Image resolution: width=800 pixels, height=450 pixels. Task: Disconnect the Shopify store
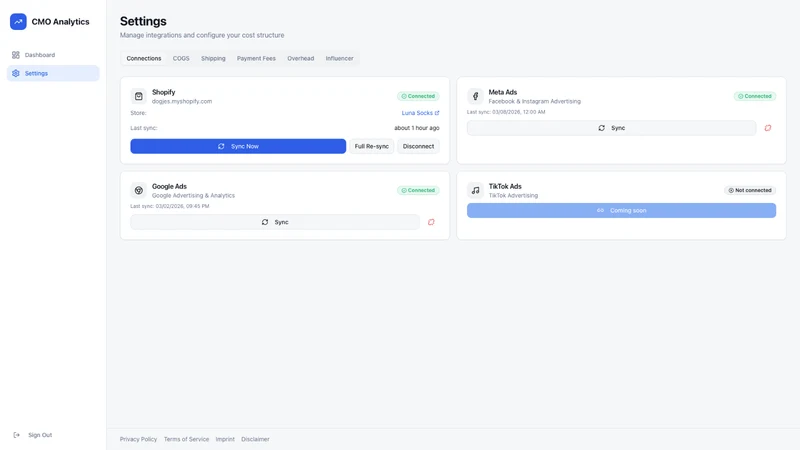pos(418,146)
